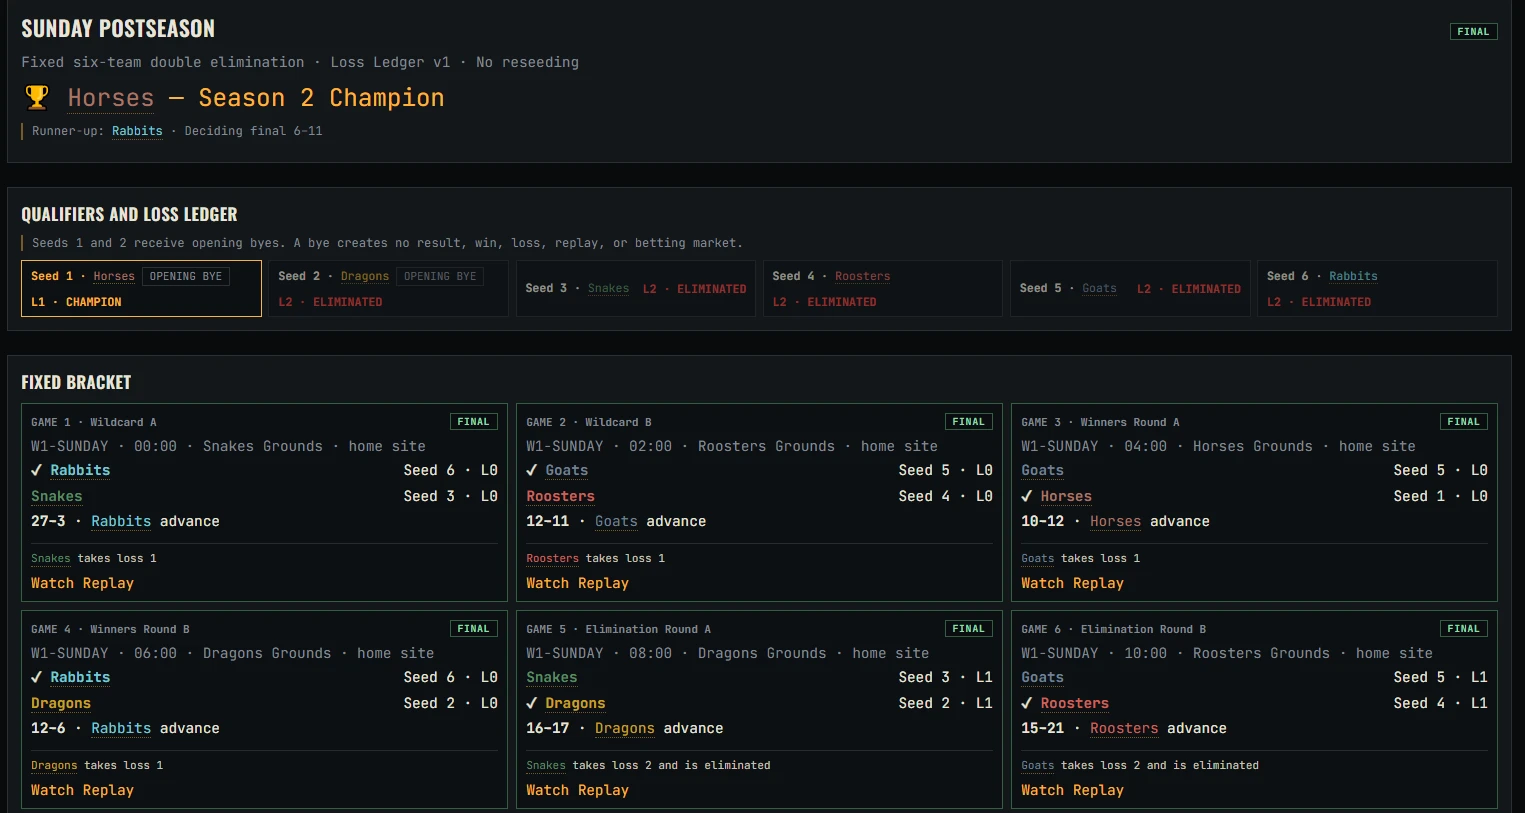This screenshot has height=813, width=1525.
Task: Click Rabbits winner checkmark in Game 4
Action: (36, 677)
